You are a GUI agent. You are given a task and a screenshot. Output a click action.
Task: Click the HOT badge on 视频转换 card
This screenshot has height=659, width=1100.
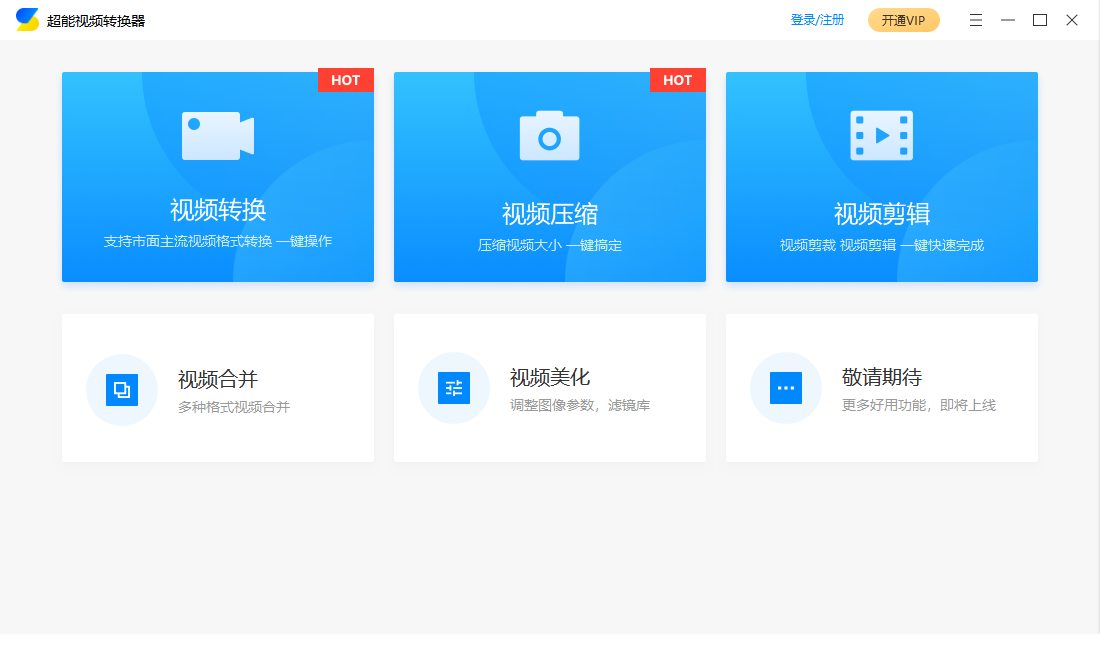[x=345, y=80]
